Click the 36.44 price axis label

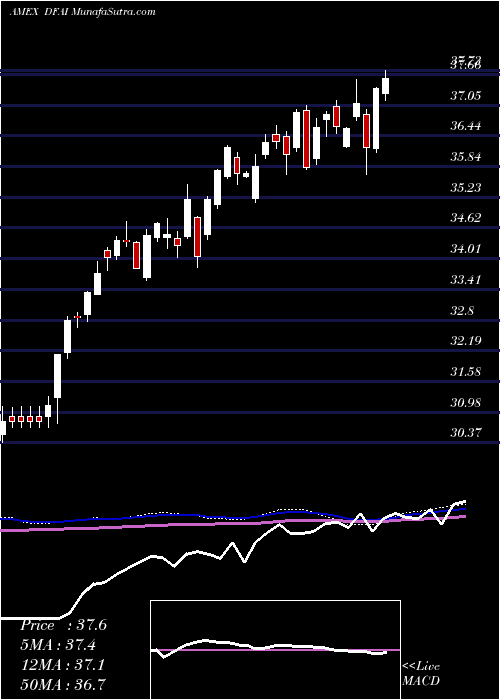pos(466,126)
